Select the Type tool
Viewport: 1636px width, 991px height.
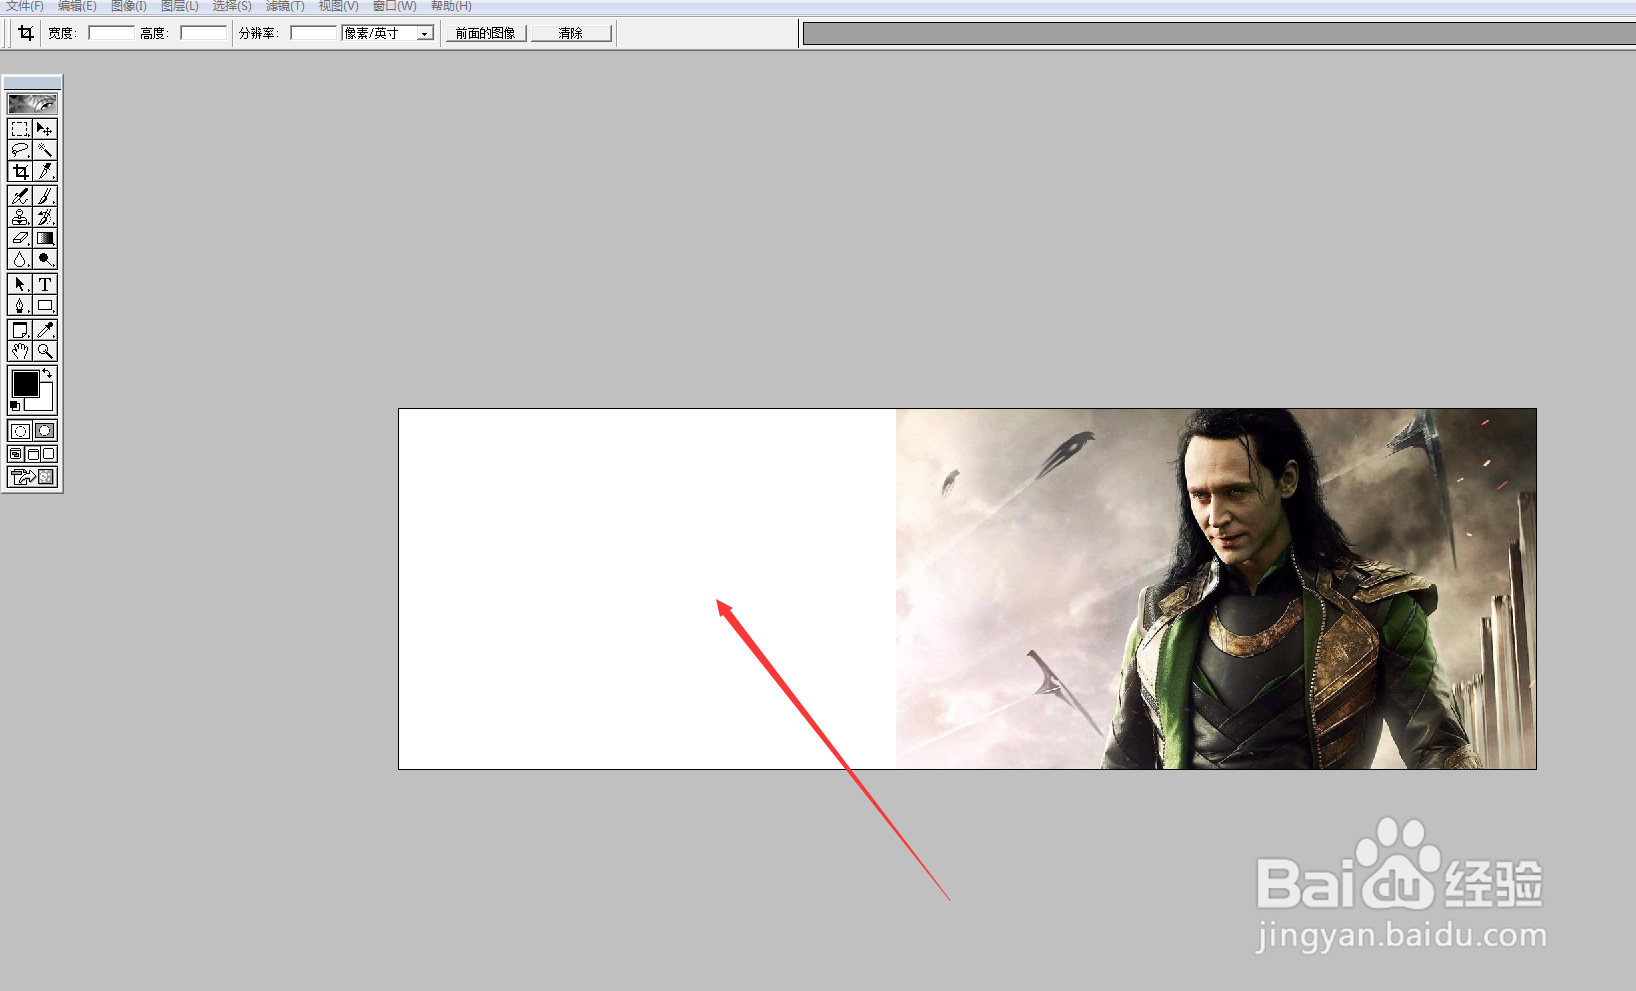coord(45,284)
